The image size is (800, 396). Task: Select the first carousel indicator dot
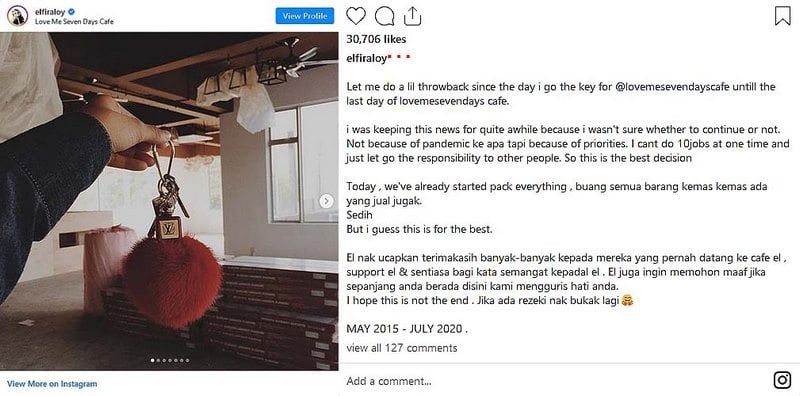click(153, 360)
